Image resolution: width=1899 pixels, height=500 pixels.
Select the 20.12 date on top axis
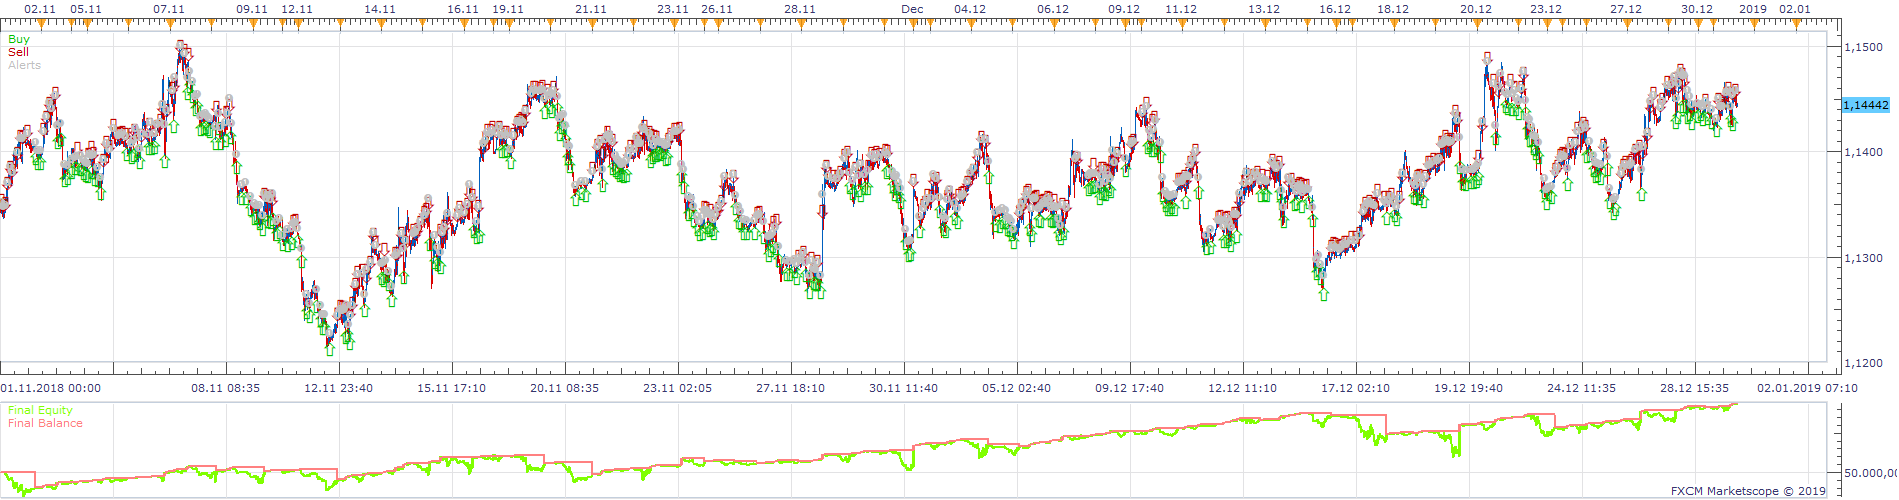tap(1476, 9)
